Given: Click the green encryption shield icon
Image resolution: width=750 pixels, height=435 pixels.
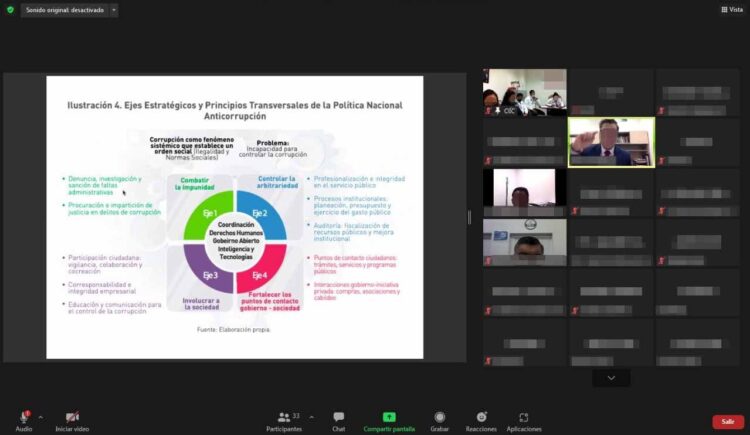Looking at the screenshot, I should 9,10.
